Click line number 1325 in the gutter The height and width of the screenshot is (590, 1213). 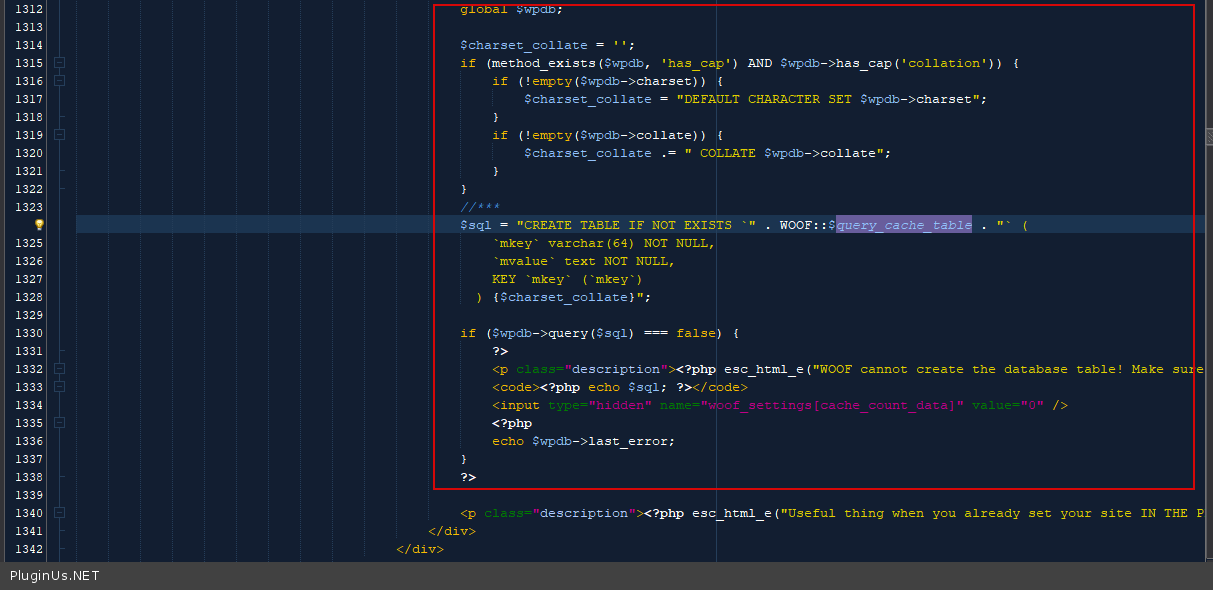(x=29, y=243)
